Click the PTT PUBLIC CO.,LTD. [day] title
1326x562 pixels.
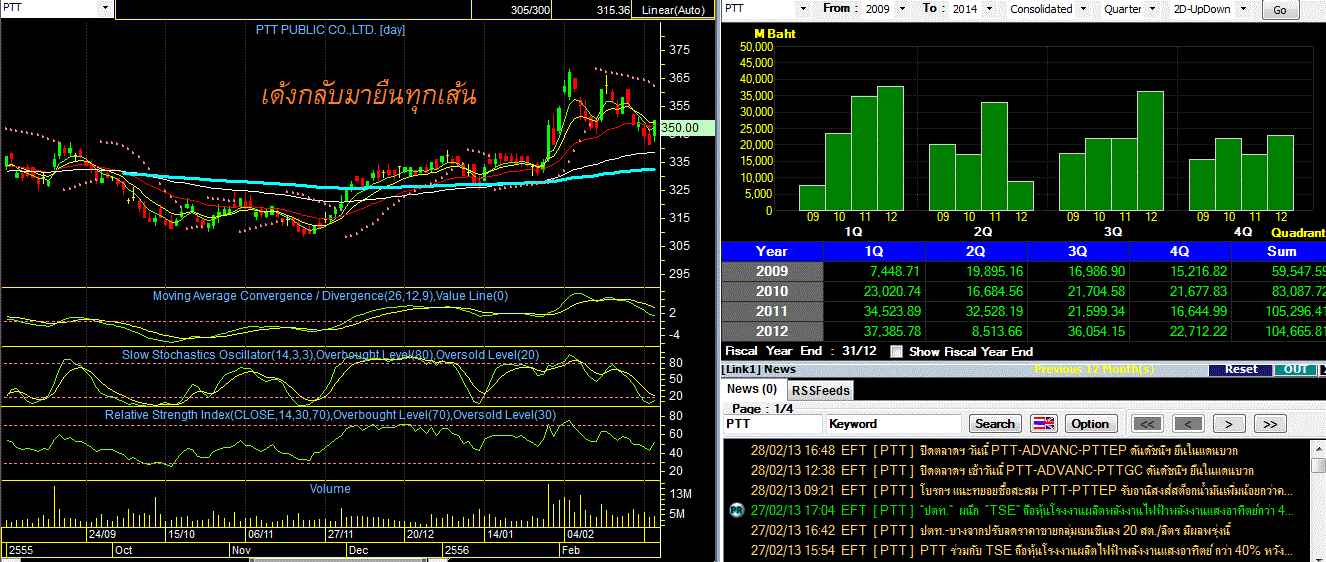(x=328, y=29)
